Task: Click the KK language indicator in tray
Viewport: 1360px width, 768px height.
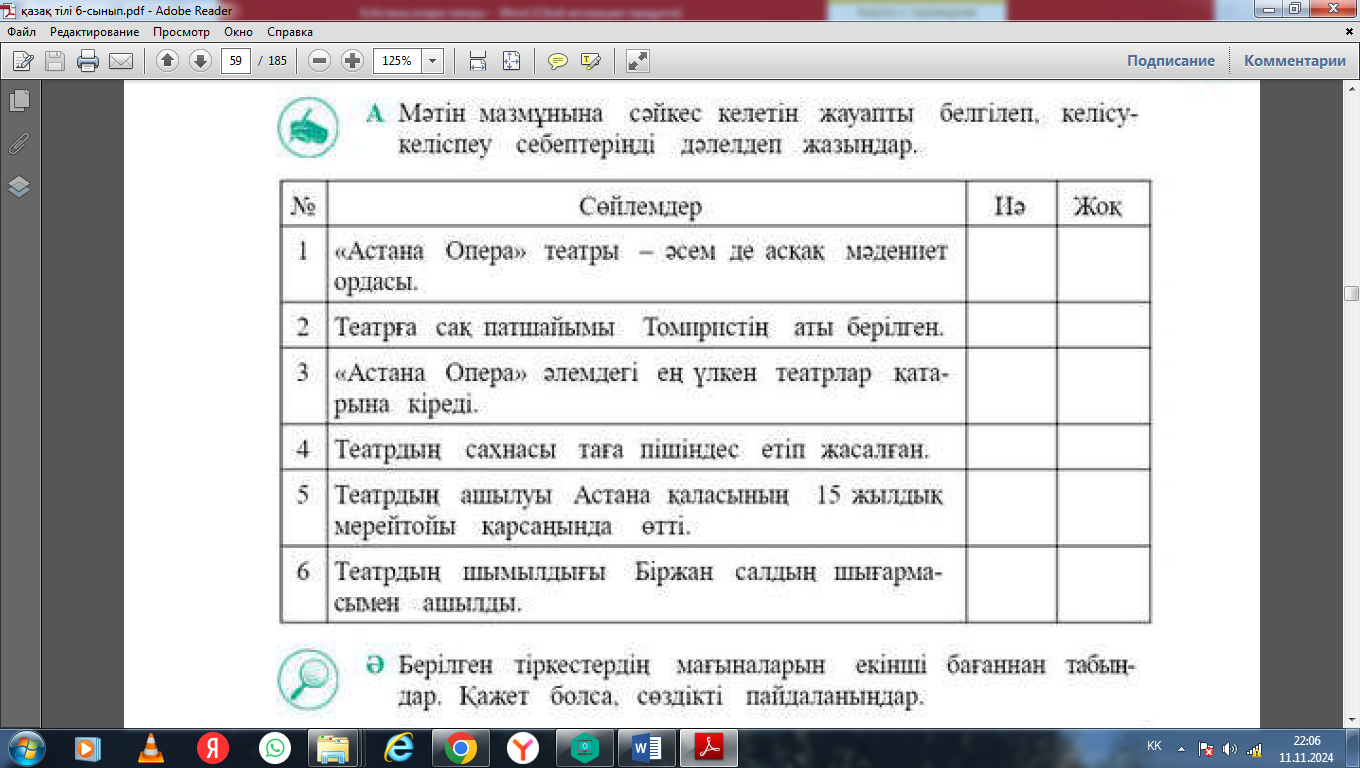Action: pos(1154,747)
